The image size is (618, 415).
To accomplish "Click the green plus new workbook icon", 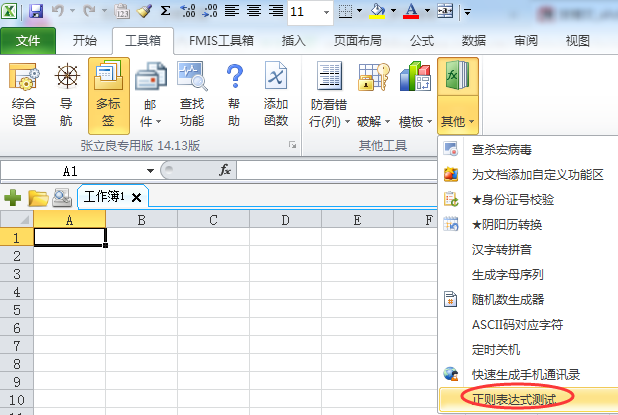I will [14, 197].
